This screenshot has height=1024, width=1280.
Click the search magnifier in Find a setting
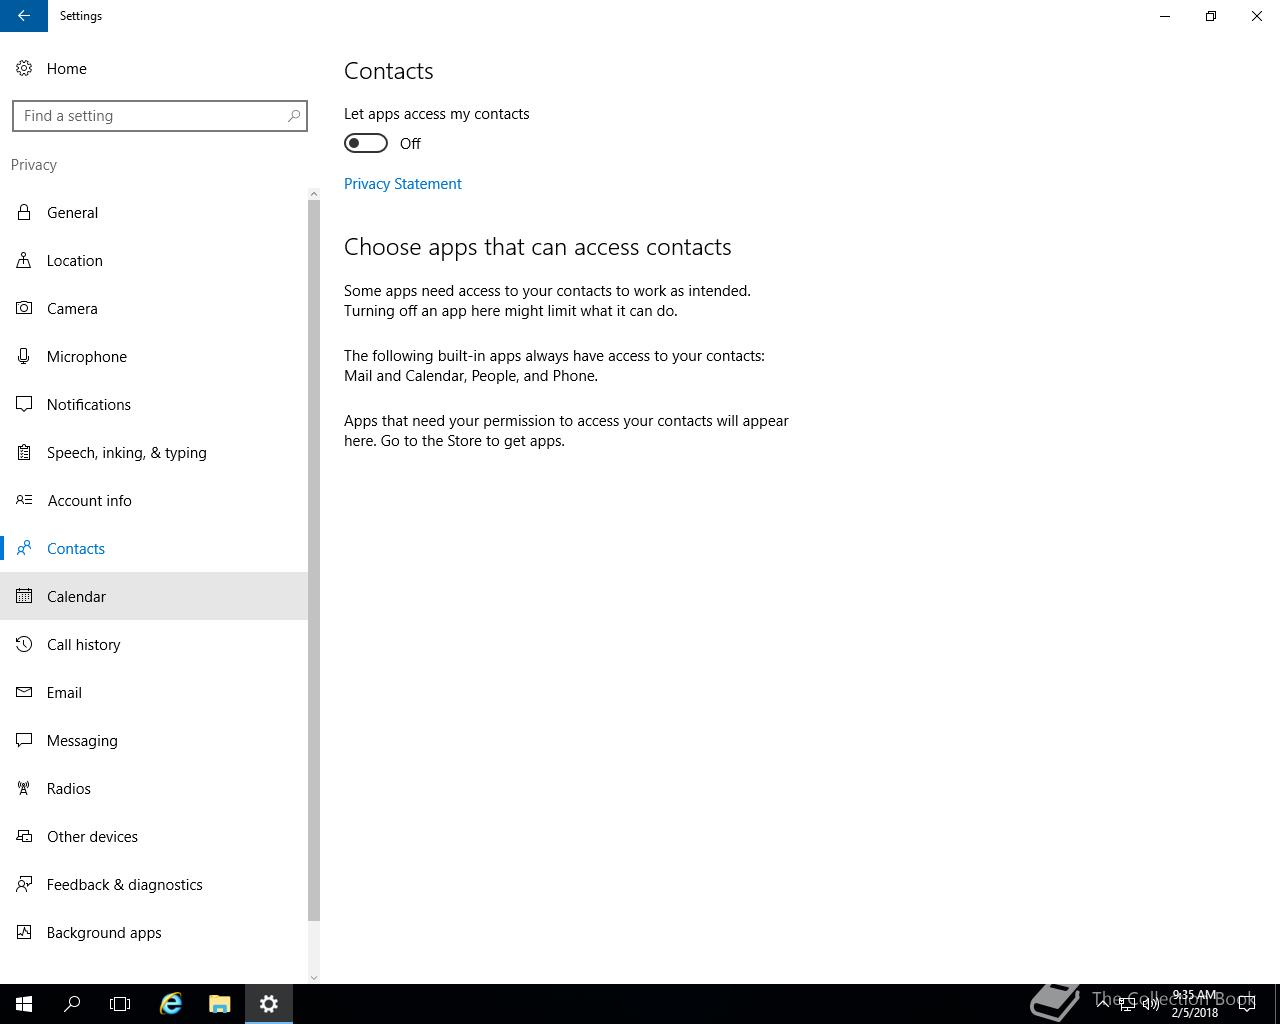click(293, 116)
